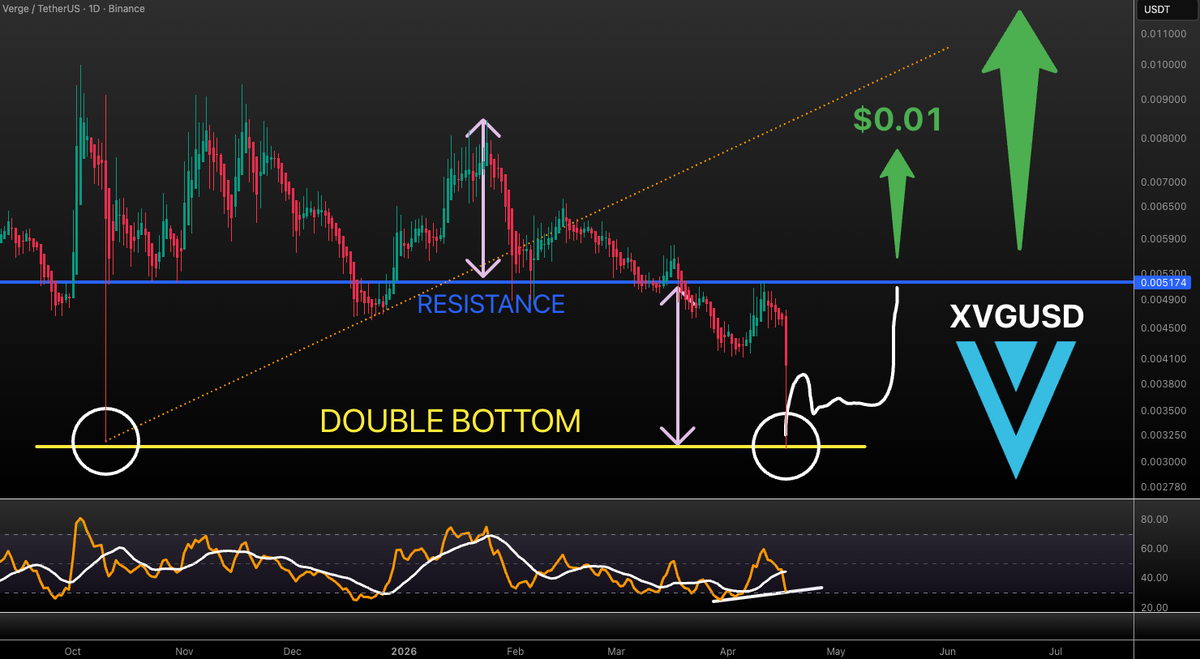1200x659 pixels.
Task: Click the 0.003000 price scale label
Action: [x=1165, y=463]
